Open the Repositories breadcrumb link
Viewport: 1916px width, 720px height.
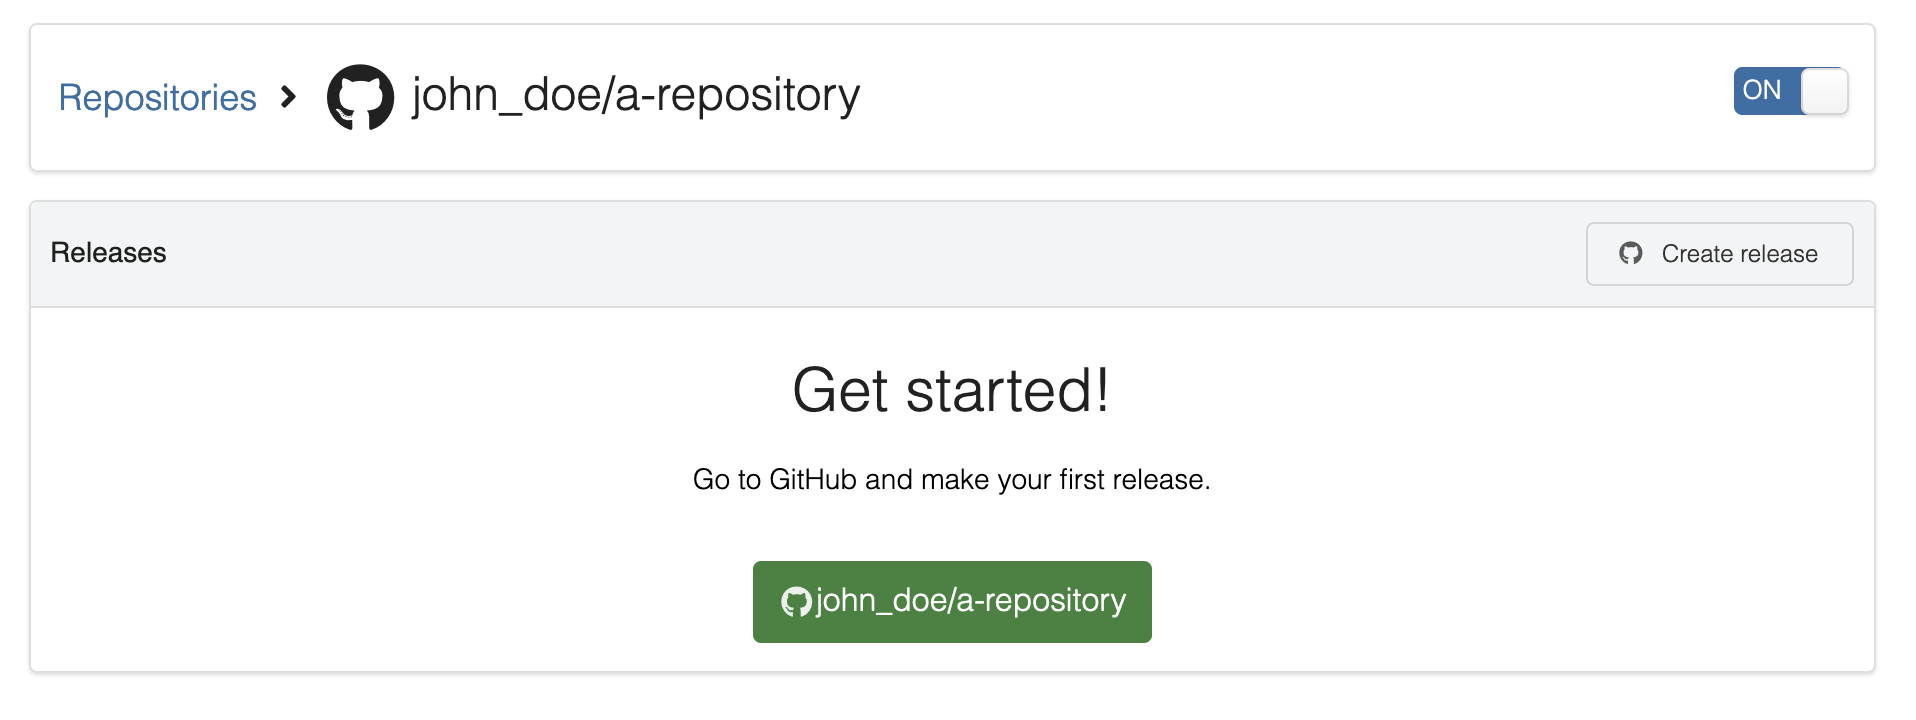tap(158, 98)
